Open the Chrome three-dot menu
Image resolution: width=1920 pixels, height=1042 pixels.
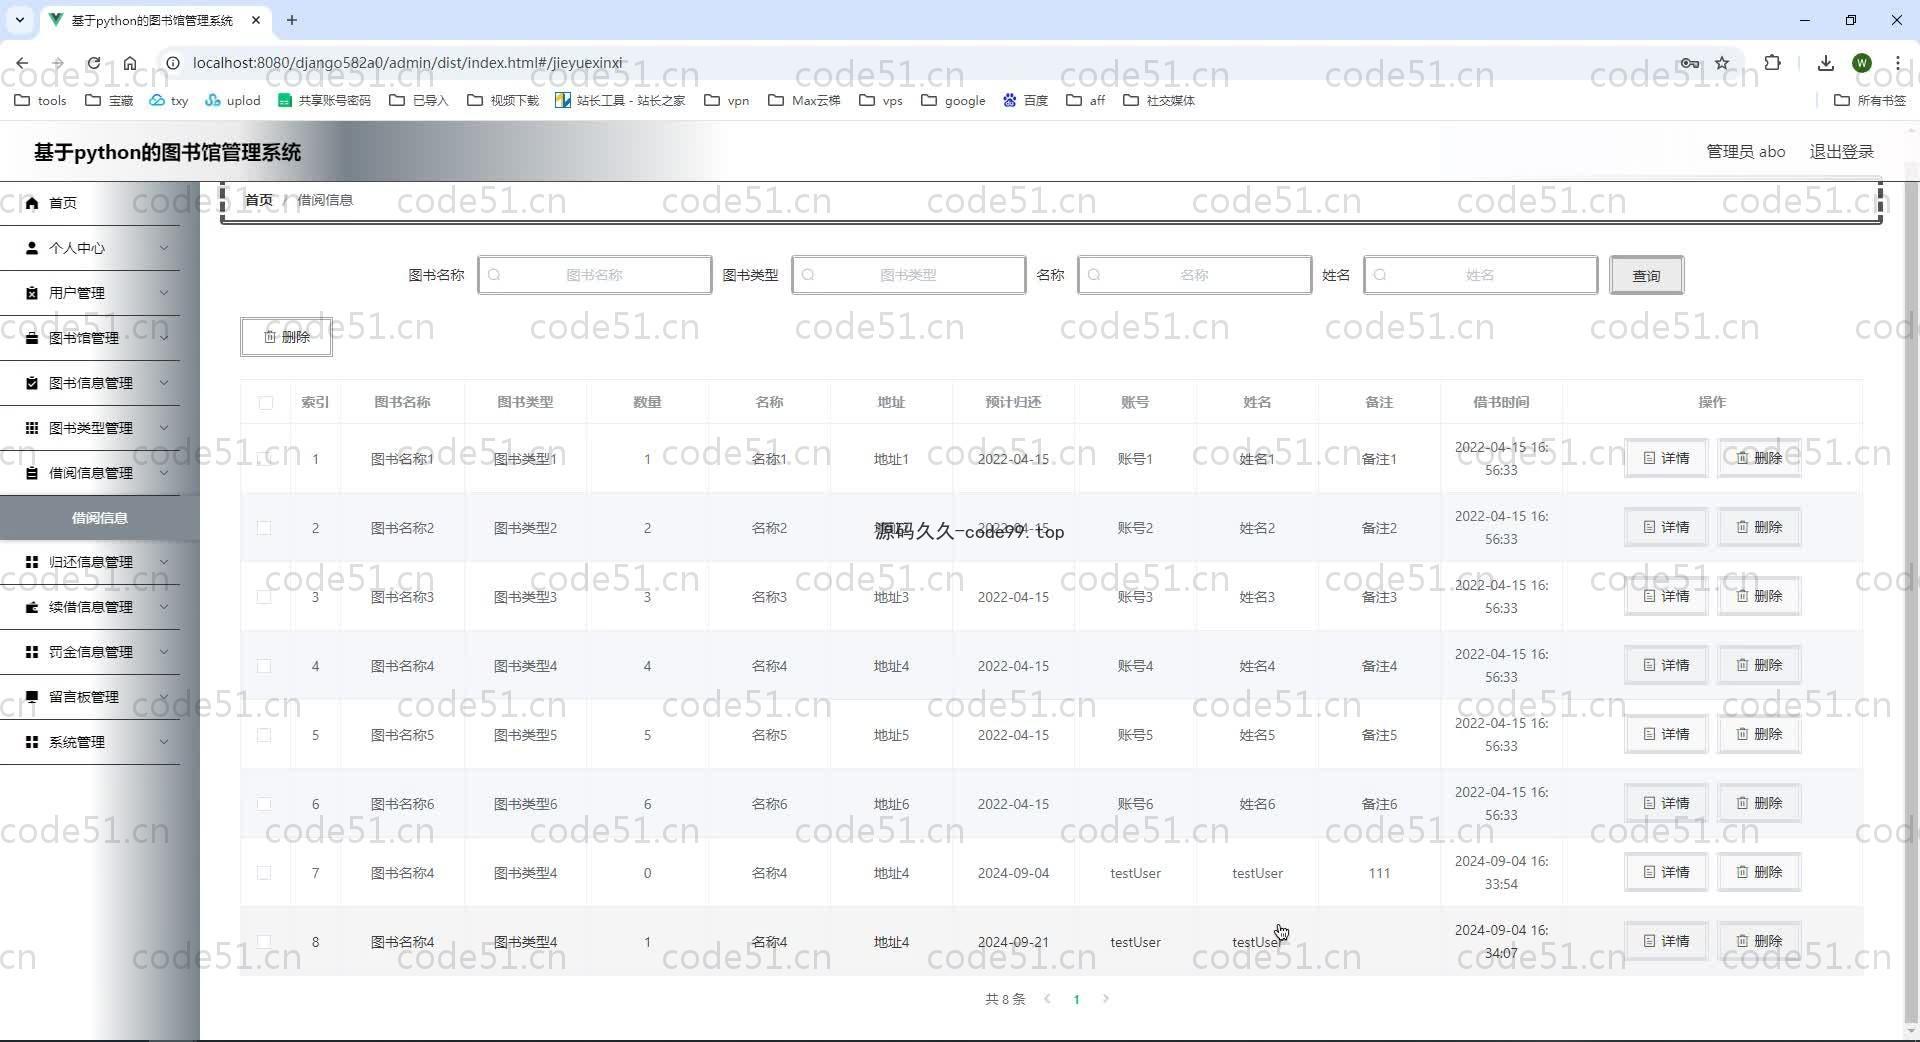pyautogui.click(x=1897, y=63)
